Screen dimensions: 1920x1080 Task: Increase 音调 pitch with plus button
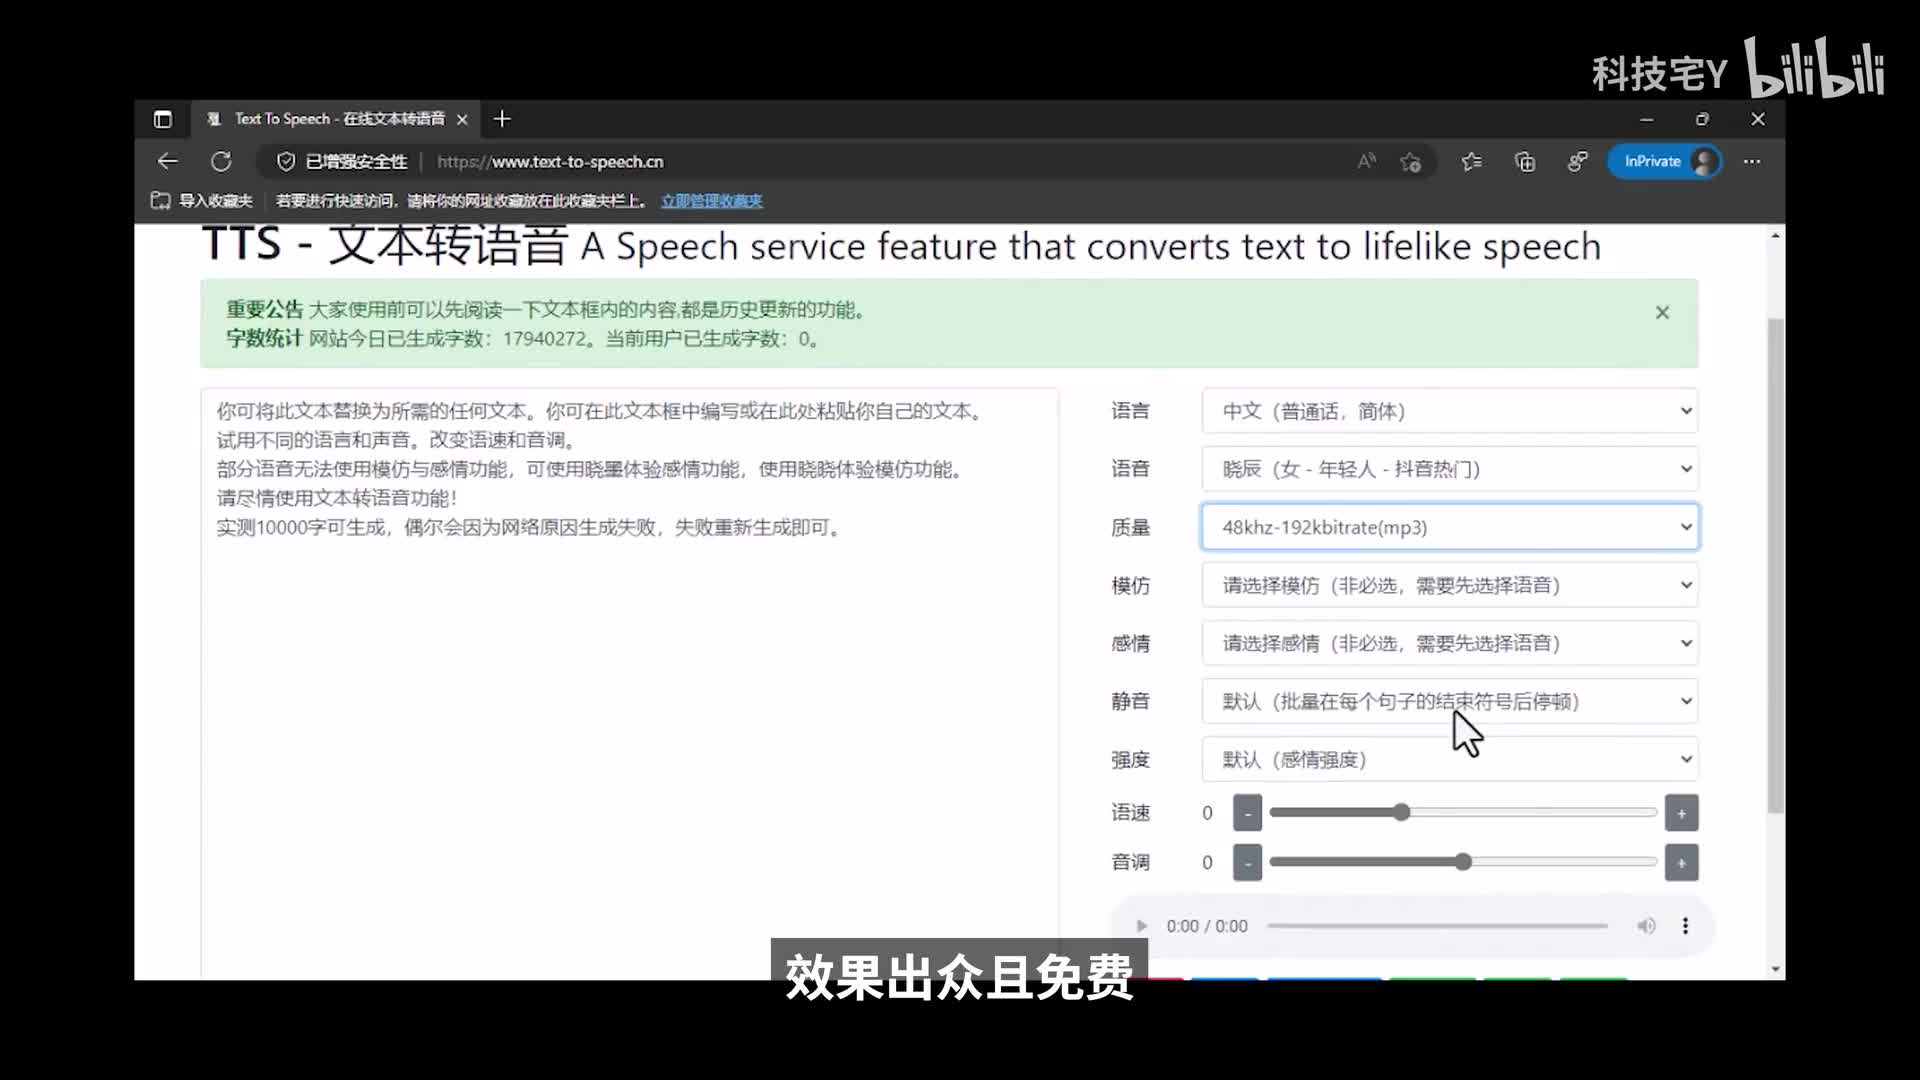(x=1681, y=862)
